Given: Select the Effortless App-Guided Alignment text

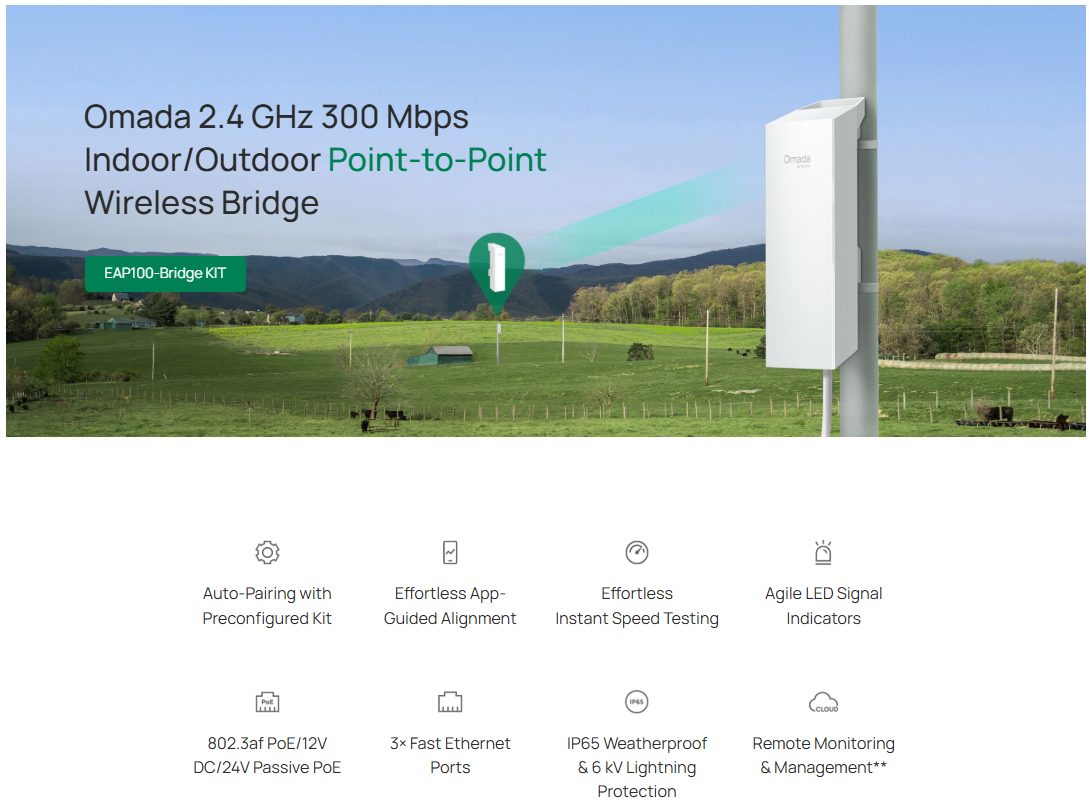Looking at the screenshot, I should (450, 606).
